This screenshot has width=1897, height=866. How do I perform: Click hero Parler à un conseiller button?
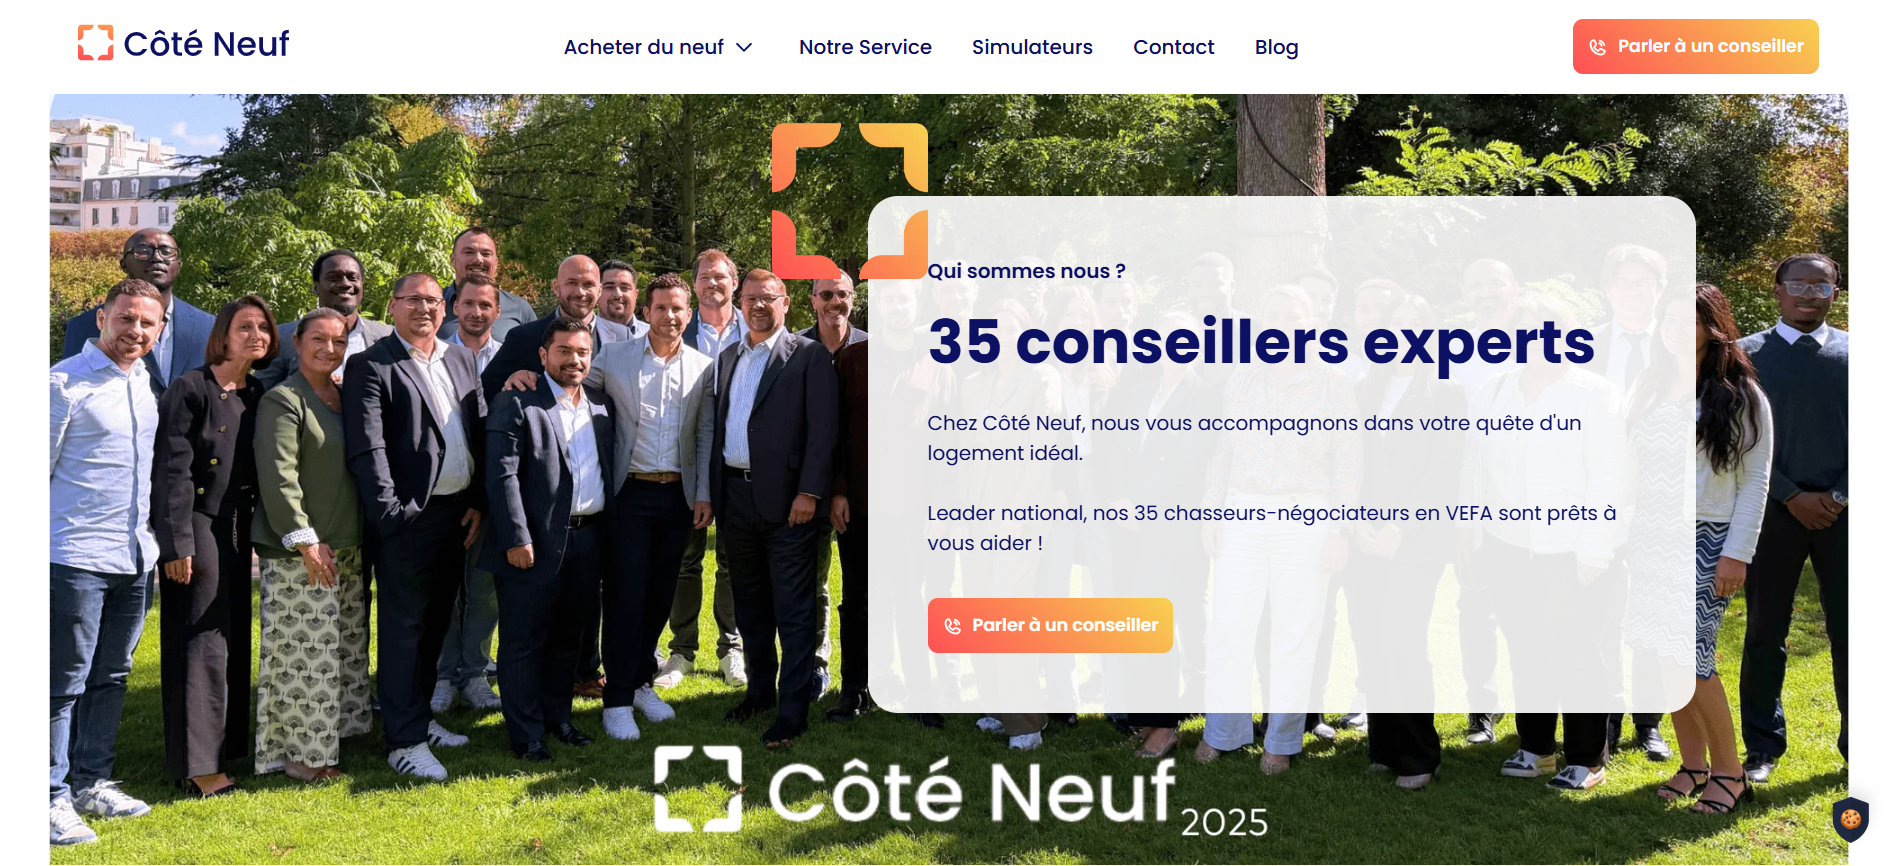[1050, 625]
